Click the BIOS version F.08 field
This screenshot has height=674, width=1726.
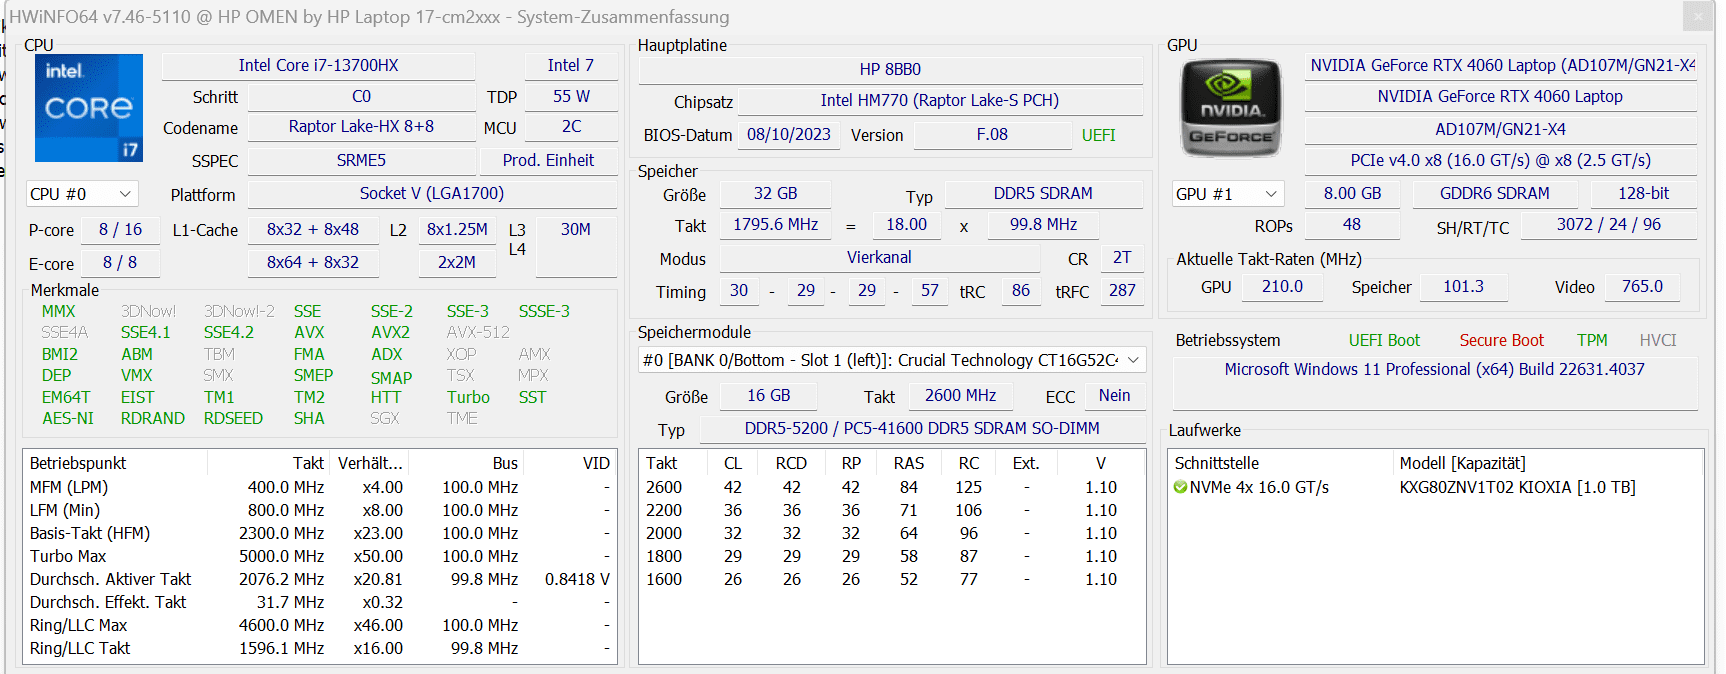(992, 134)
